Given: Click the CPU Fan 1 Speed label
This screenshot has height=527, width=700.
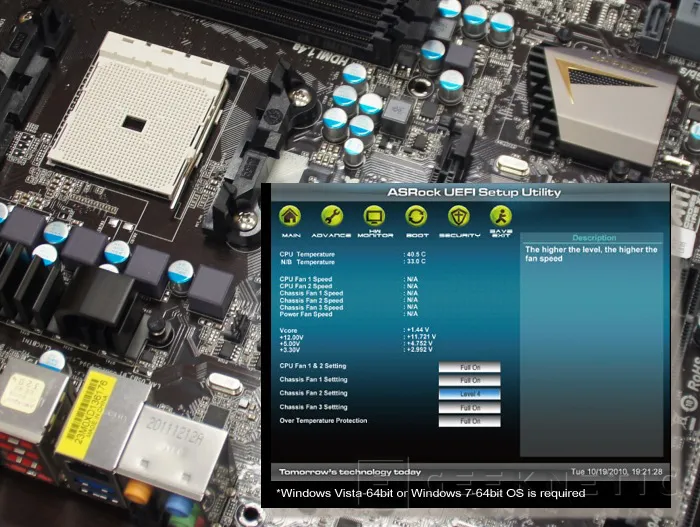Looking at the screenshot, I should [x=306, y=279].
